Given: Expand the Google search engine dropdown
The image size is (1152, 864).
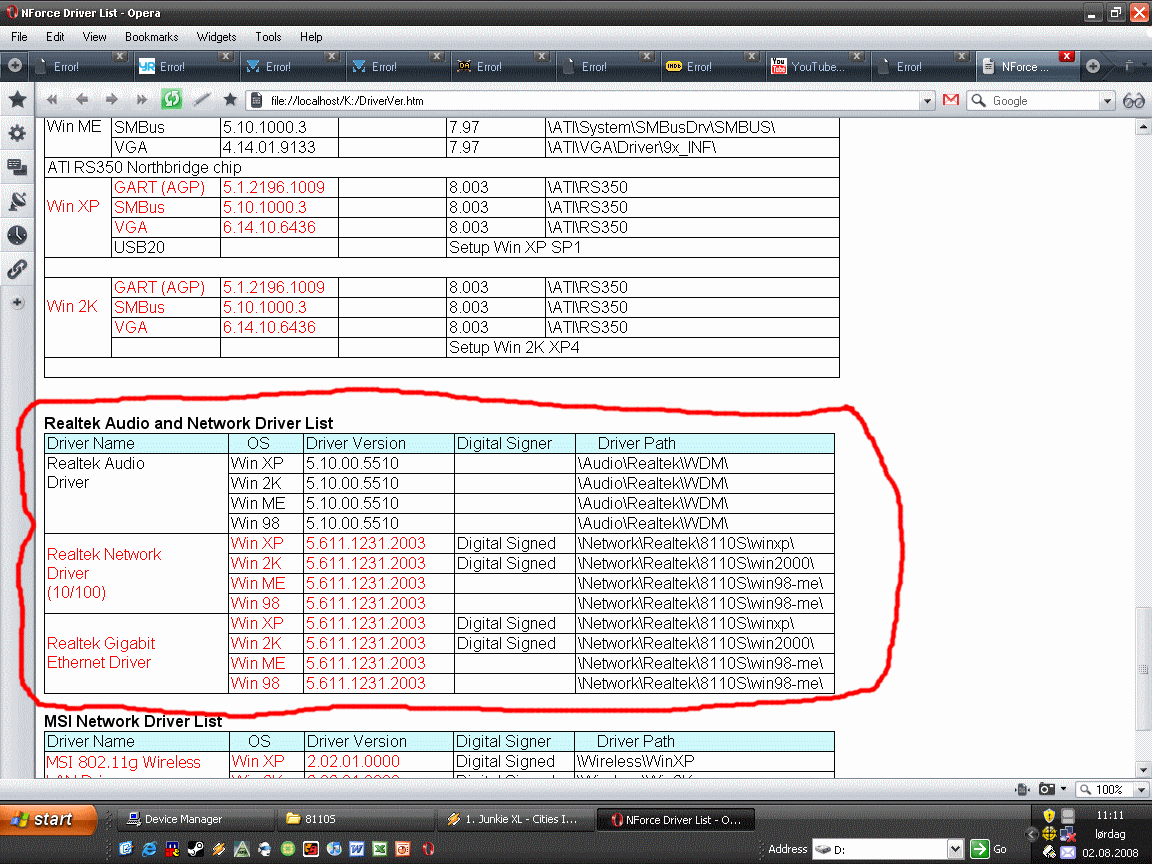Looking at the screenshot, I should click(1107, 101).
